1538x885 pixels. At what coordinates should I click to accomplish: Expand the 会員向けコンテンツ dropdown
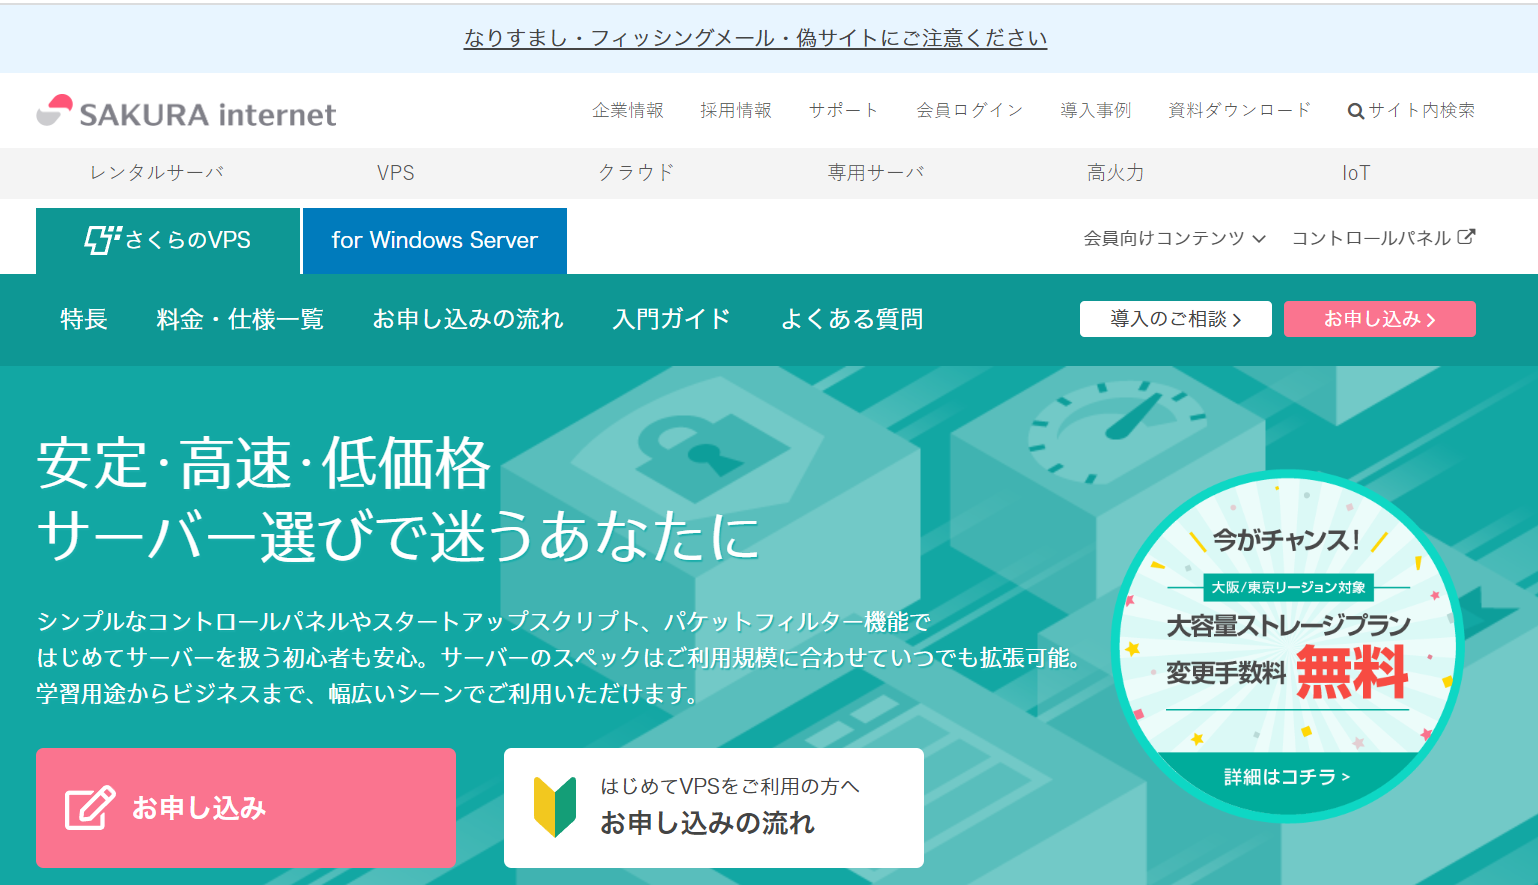(1172, 239)
